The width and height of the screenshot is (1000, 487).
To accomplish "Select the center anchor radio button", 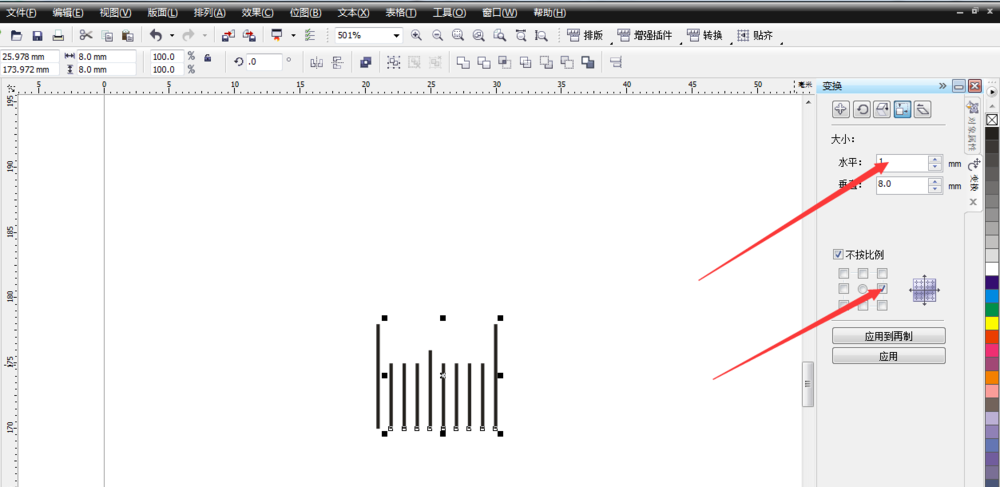I will [863, 289].
